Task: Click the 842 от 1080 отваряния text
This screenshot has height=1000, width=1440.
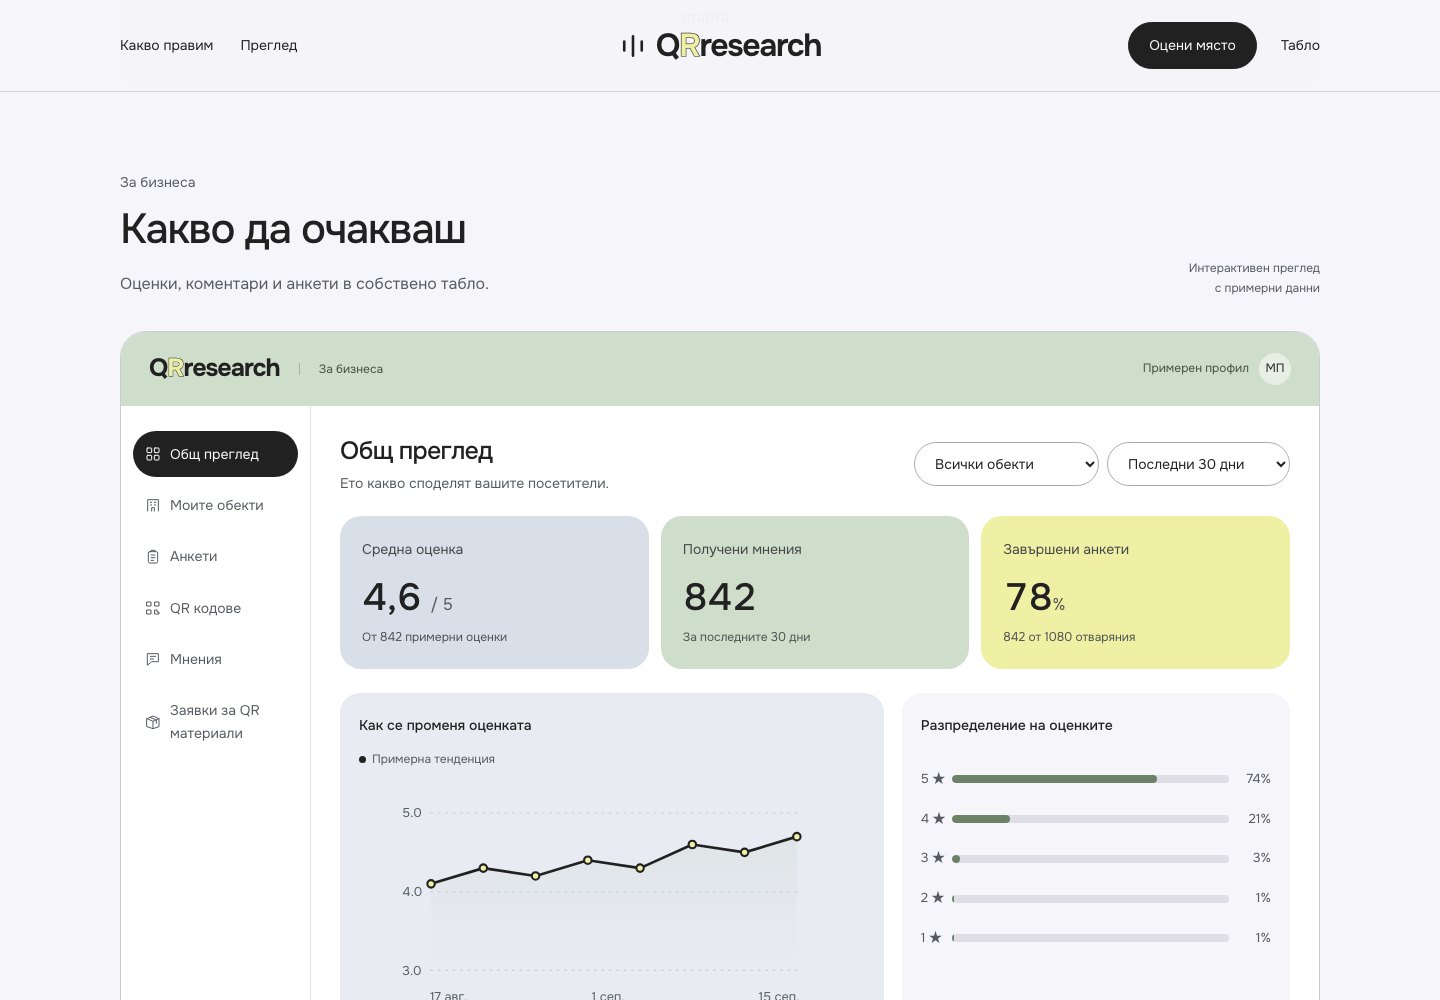Action: pos(1069,637)
